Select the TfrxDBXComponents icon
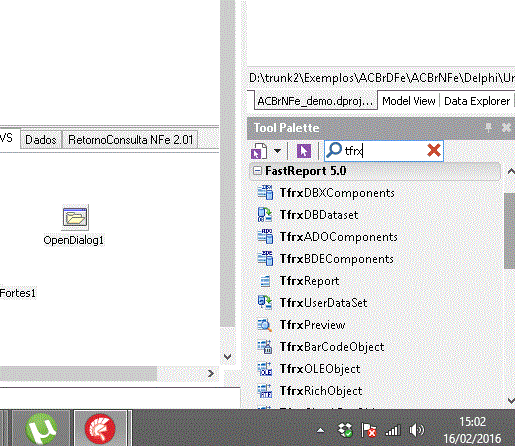 pos(265,193)
